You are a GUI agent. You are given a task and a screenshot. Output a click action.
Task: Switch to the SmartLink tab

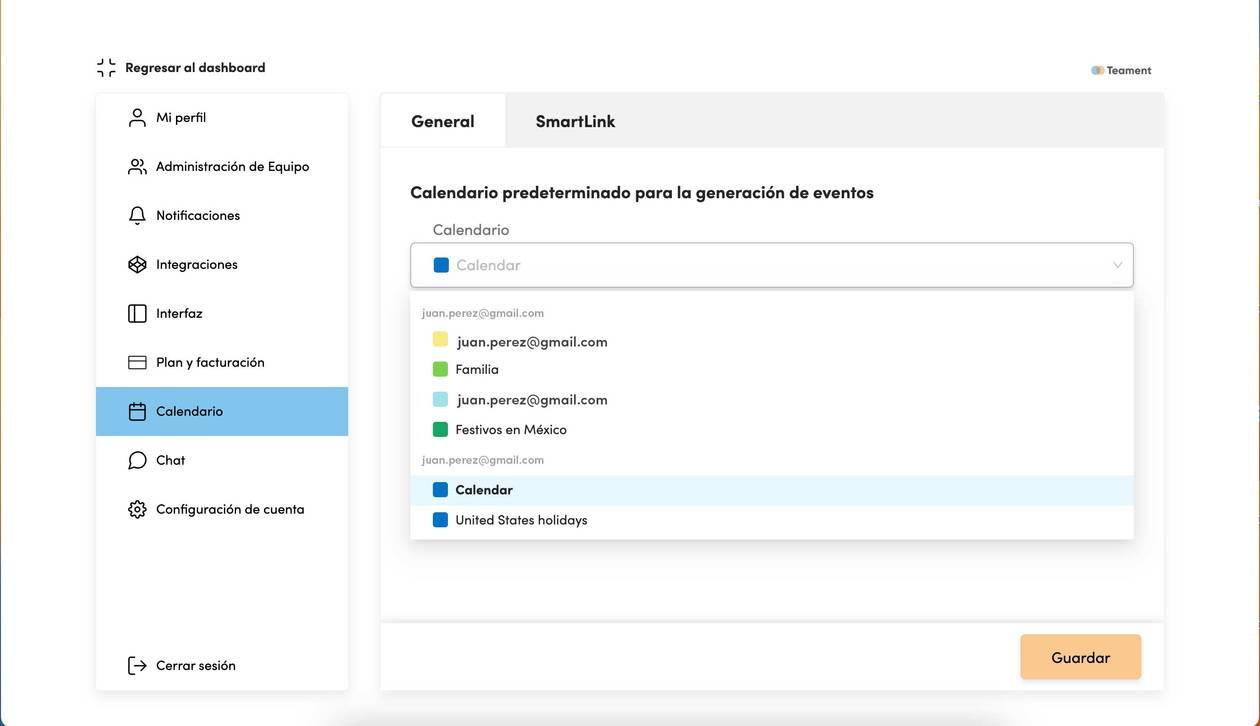pyautogui.click(x=575, y=121)
